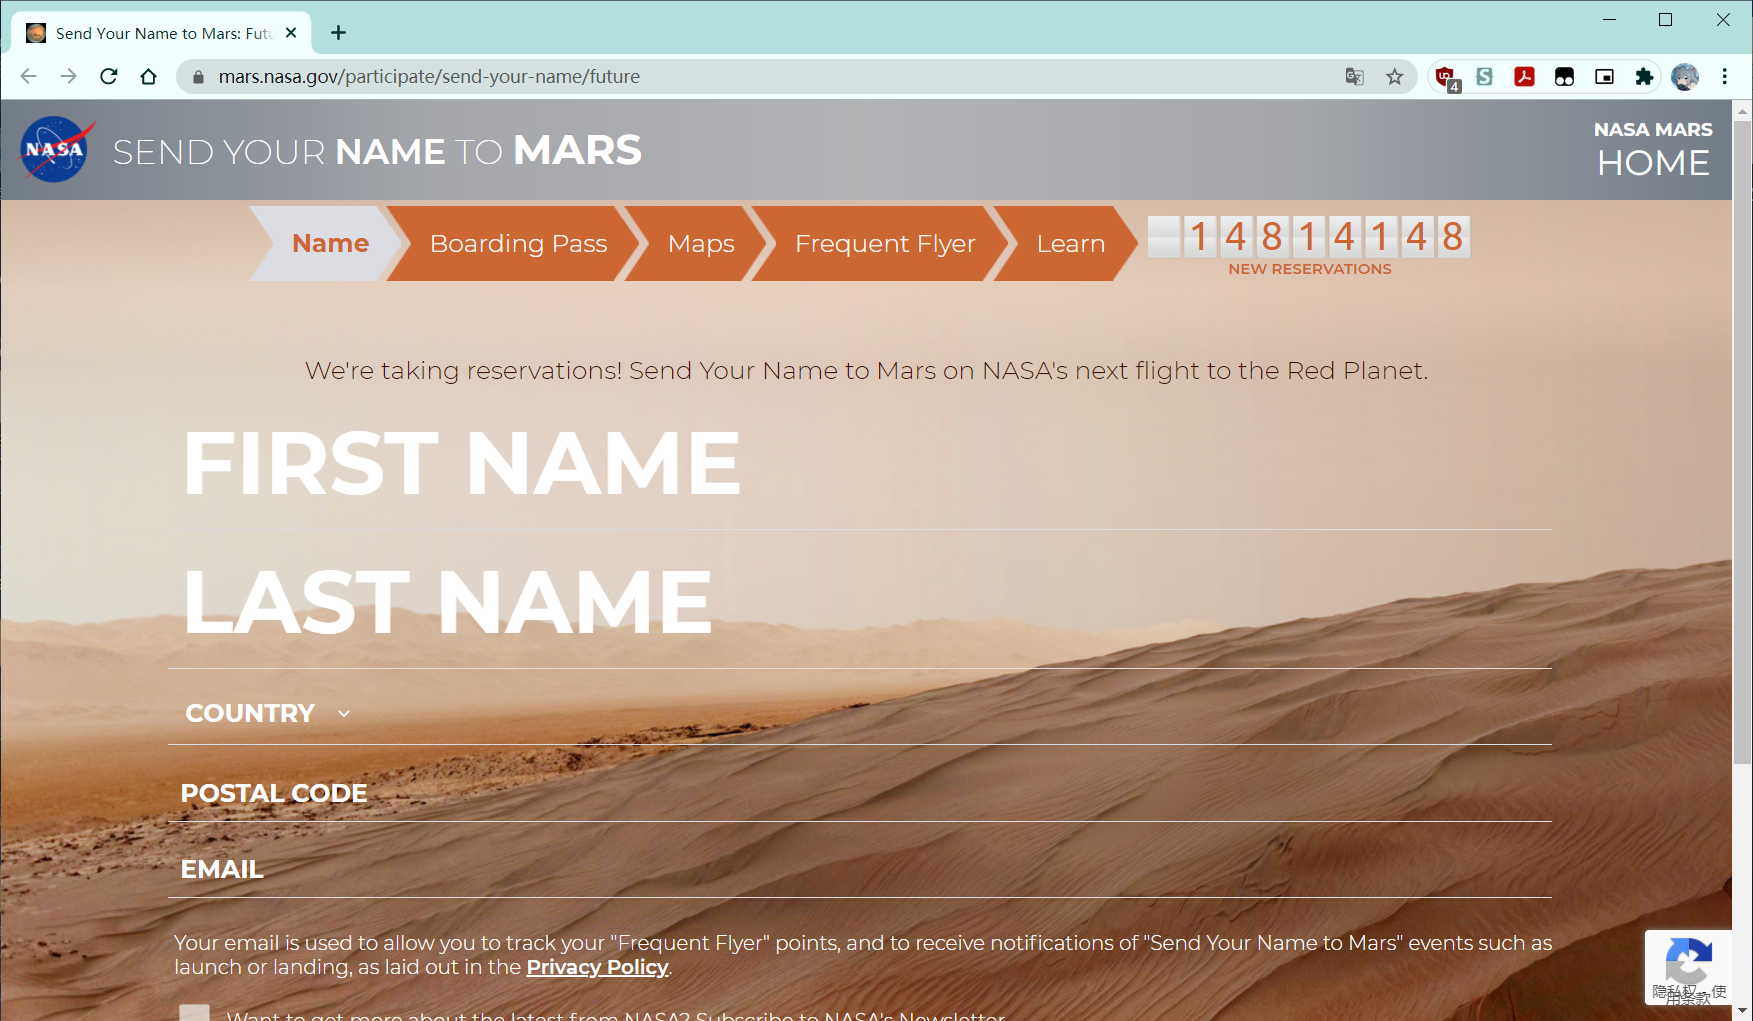Viewport: 1753px width, 1021px height.
Task: Open the Frequent Flyer tab
Action: click(x=880, y=243)
